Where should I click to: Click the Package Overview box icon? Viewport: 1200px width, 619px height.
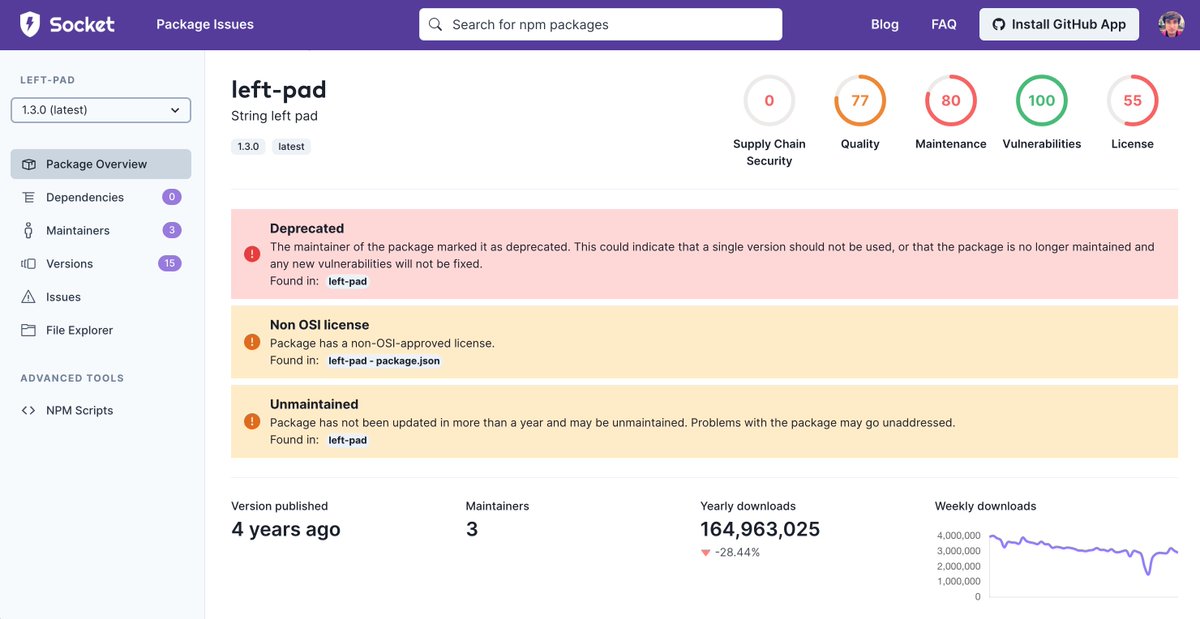pos(28,164)
